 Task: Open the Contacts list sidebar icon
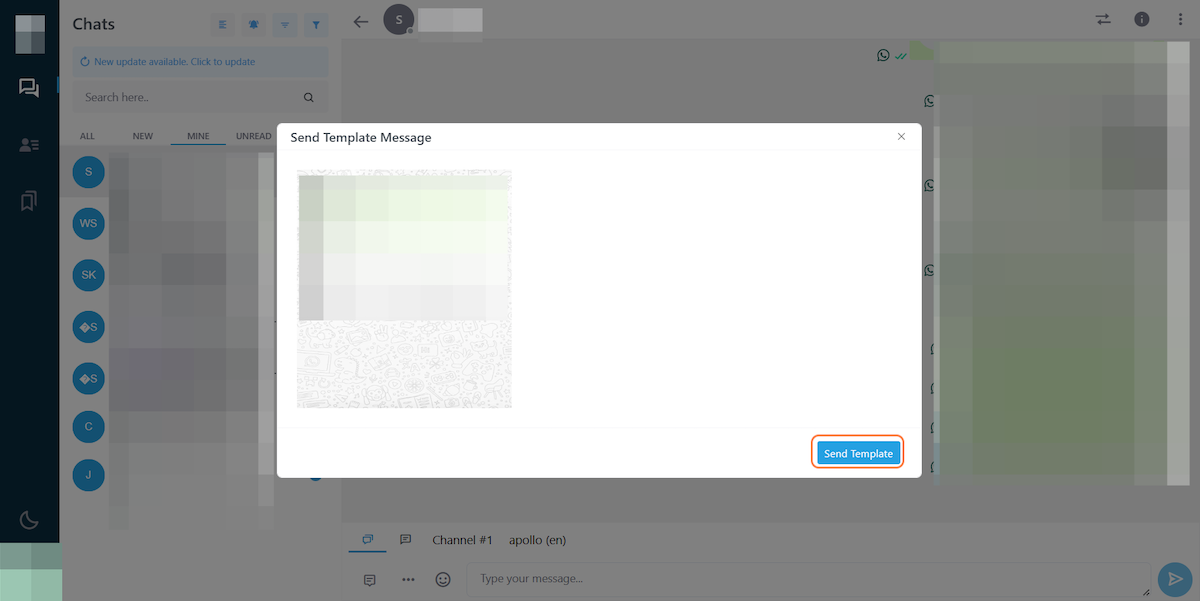[29, 145]
